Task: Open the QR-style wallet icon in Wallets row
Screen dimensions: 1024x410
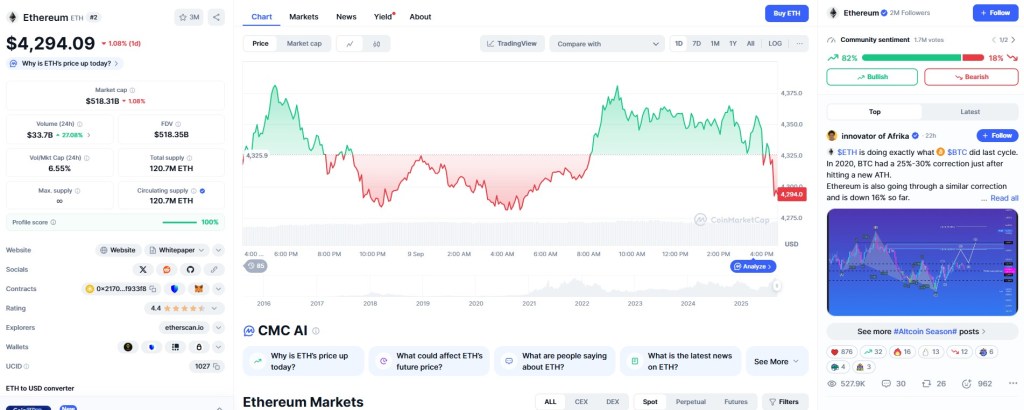Action: (x=175, y=347)
